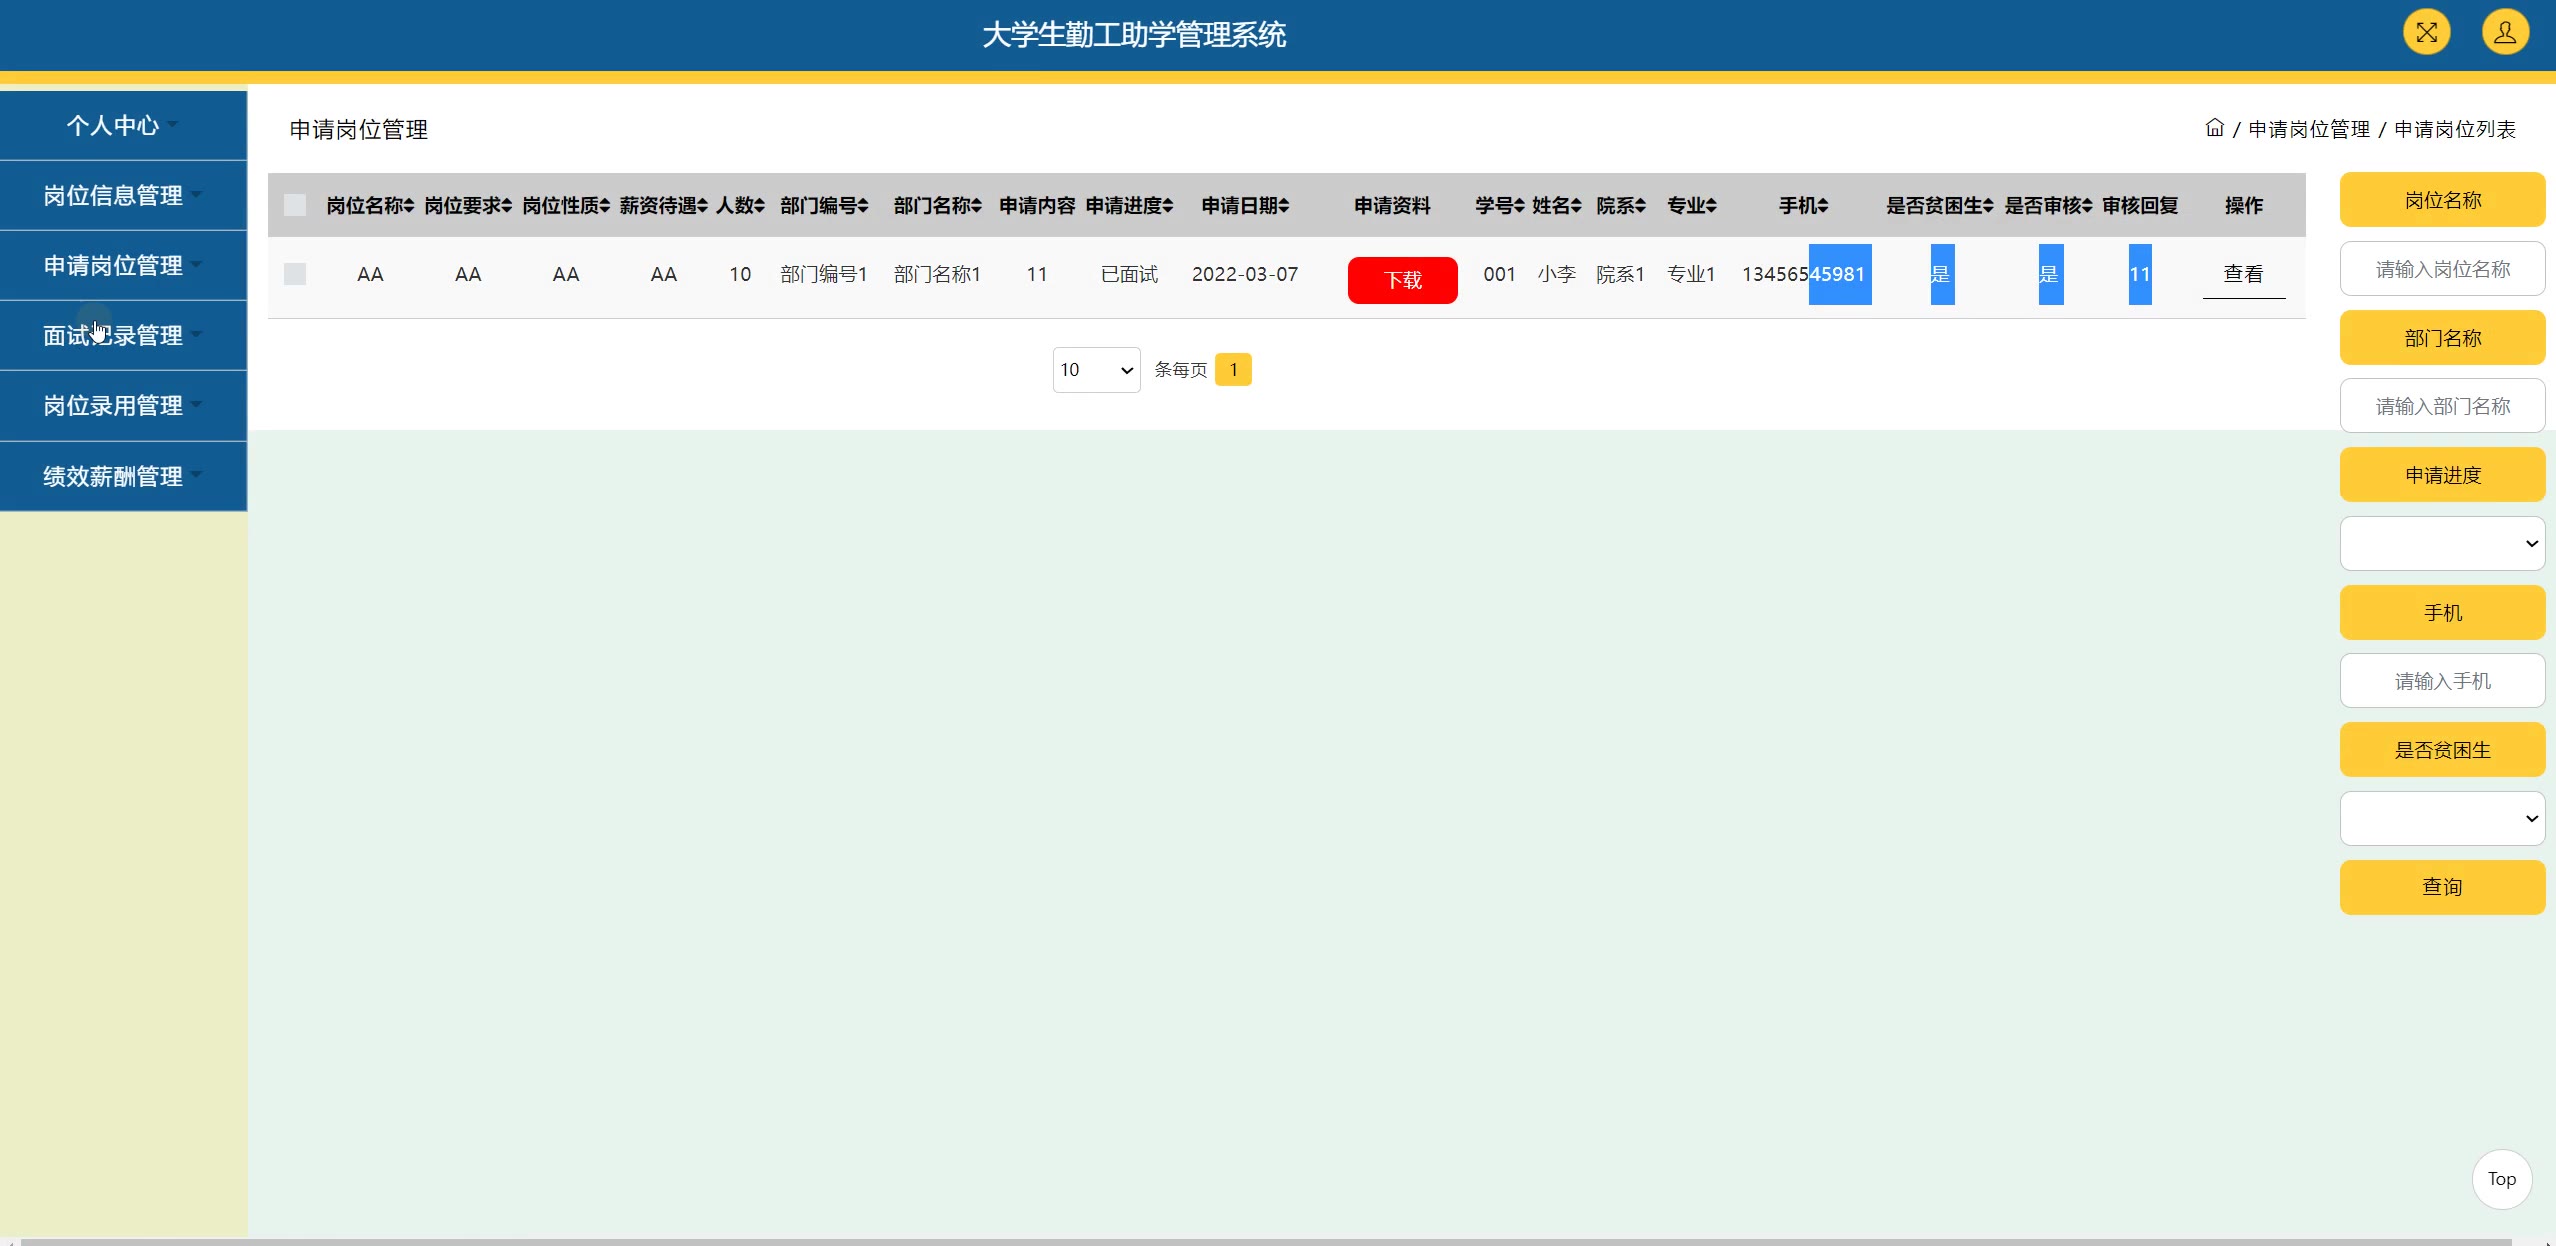
Task: Sort table by 薪资待遇 column
Action: (664, 205)
